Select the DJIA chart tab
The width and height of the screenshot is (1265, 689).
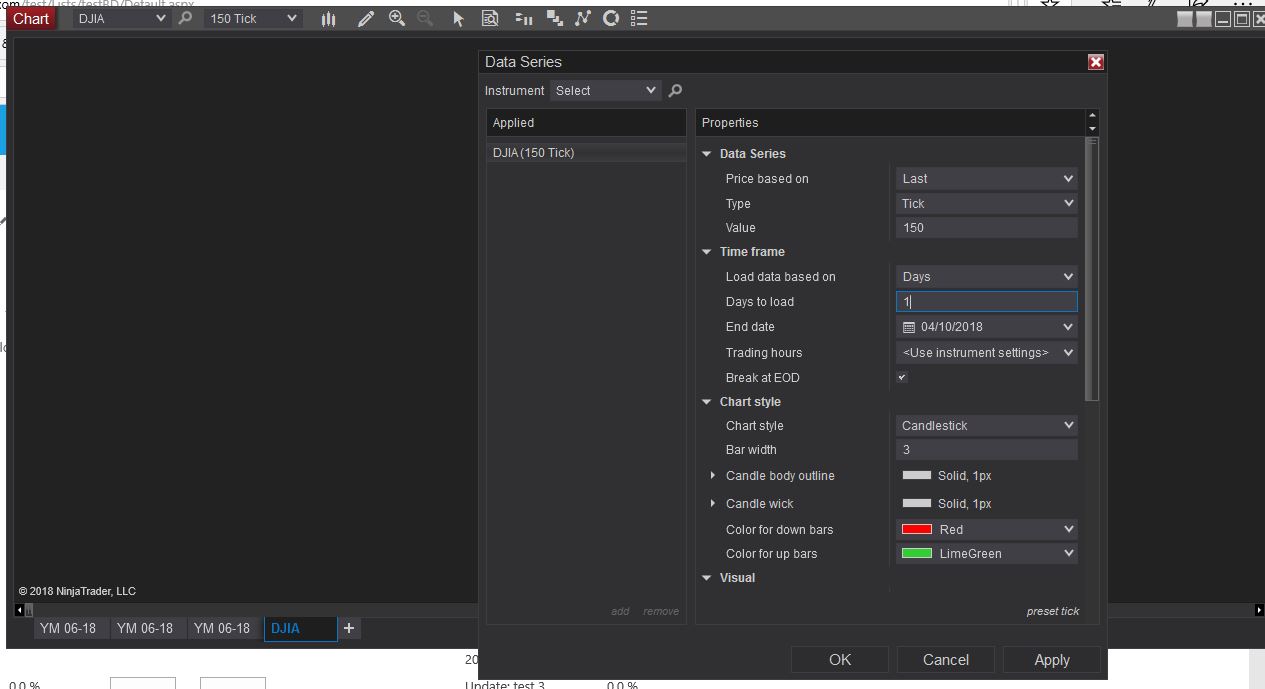[x=300, y=628]
